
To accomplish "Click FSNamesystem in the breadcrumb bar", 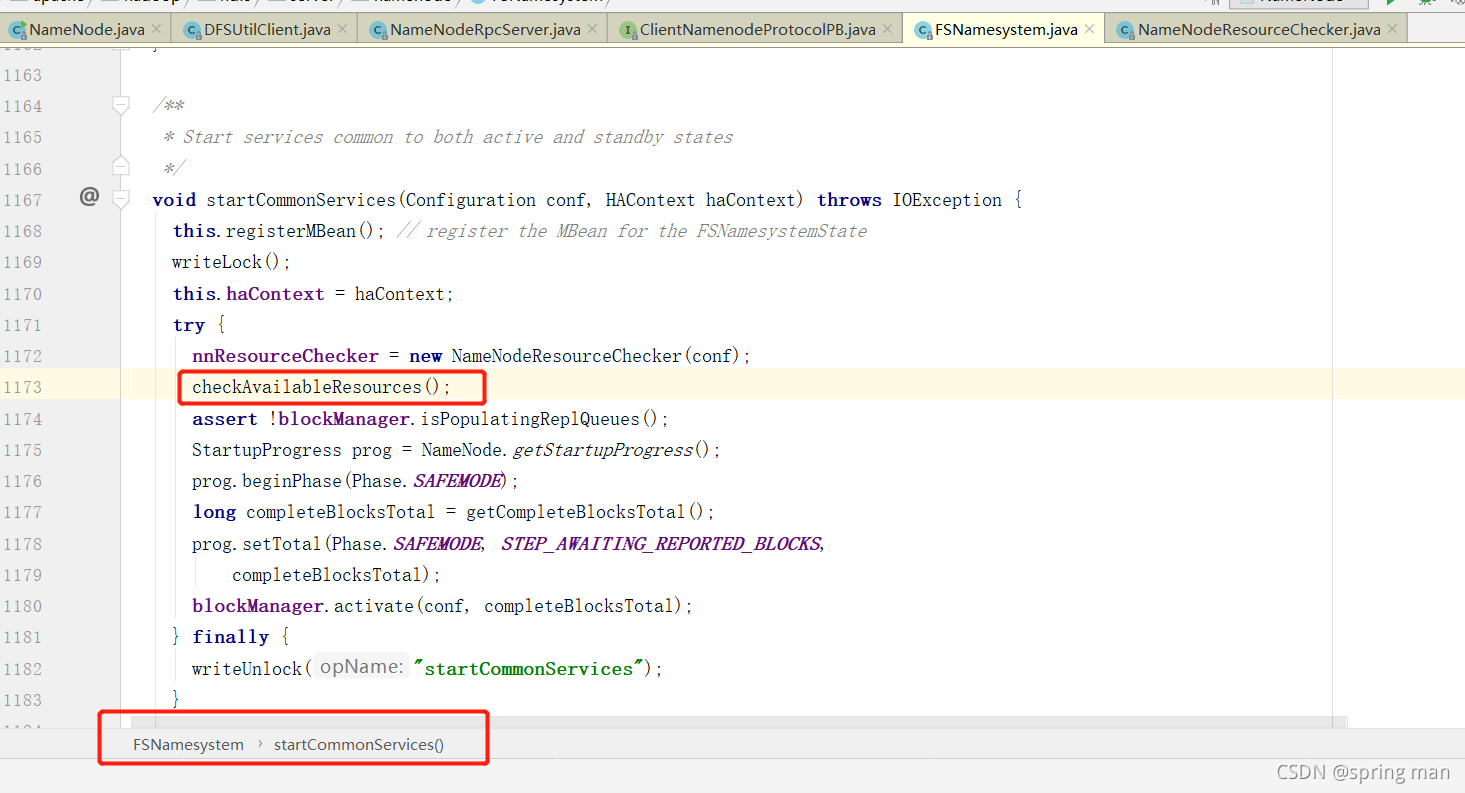I will click(188, 745).
